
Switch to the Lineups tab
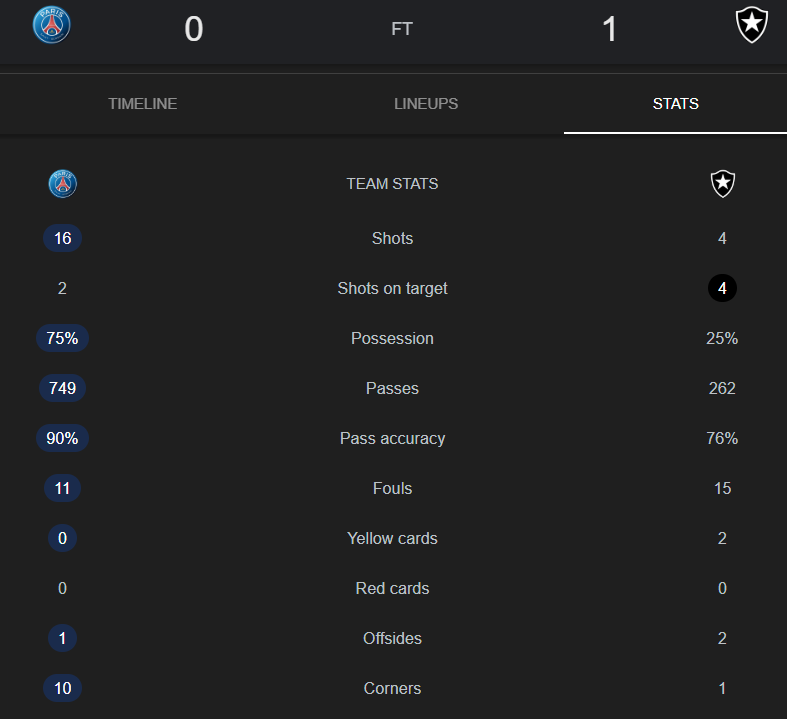point(426,104)
